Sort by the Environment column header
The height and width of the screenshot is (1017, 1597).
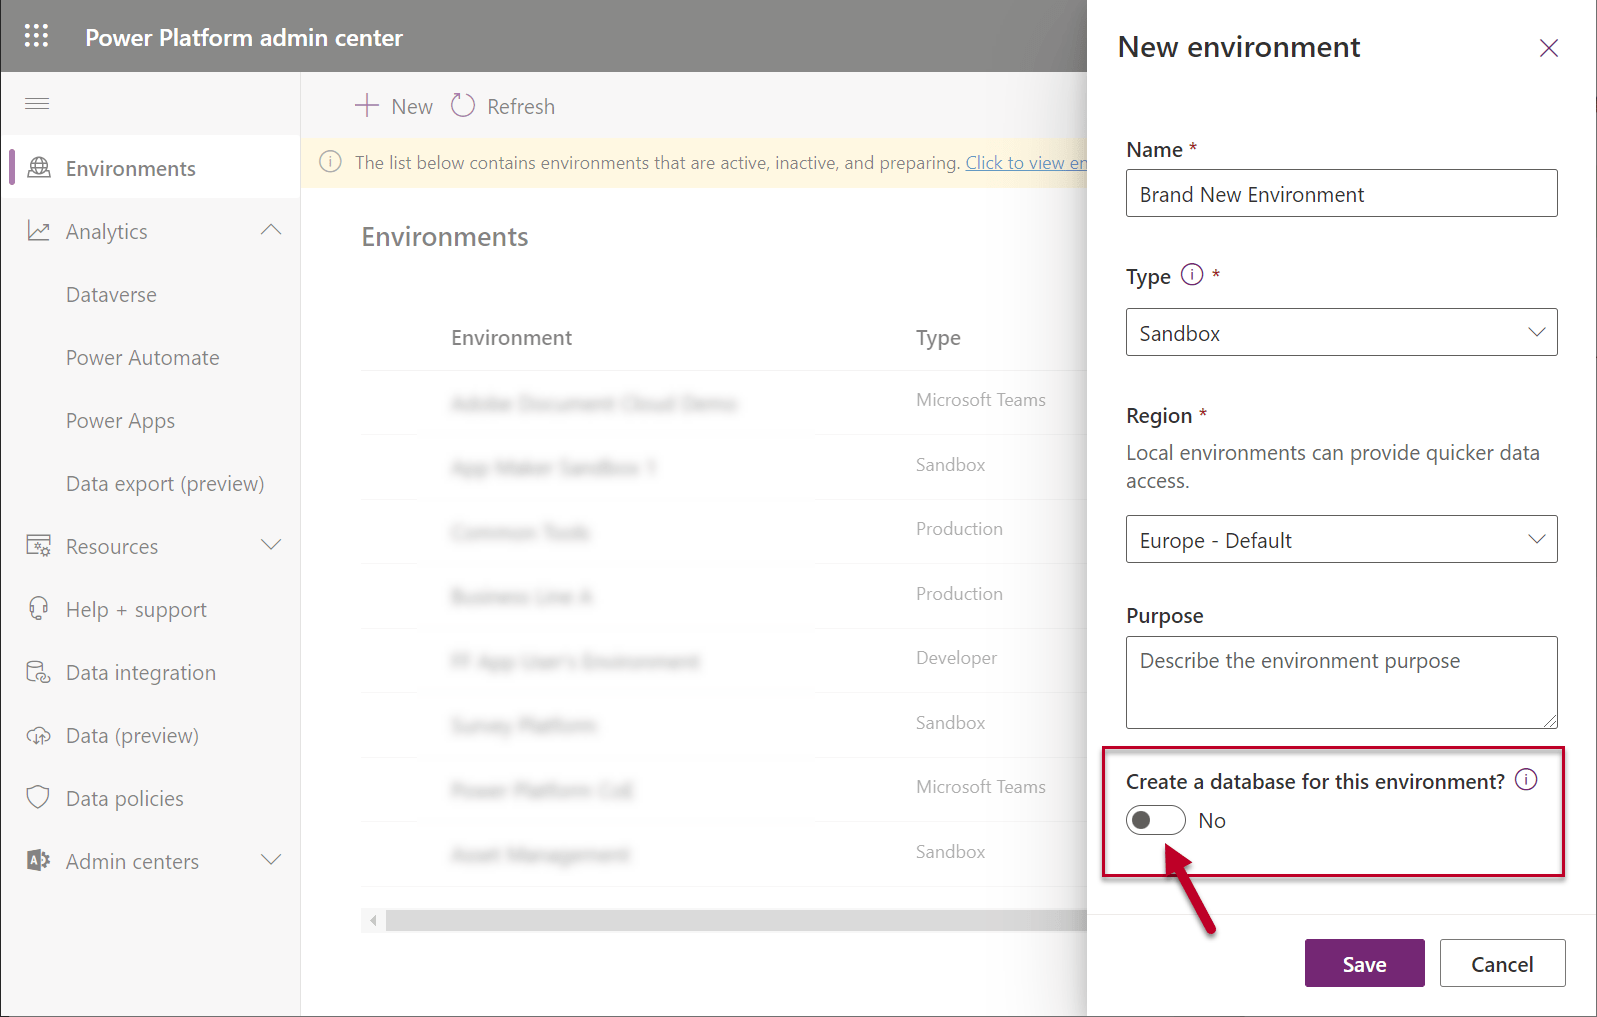(511, 338)
